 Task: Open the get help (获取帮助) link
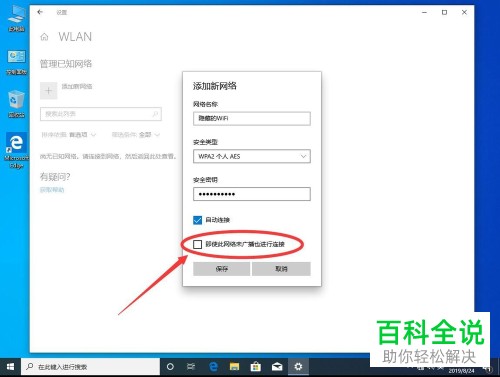tap(52, 190)
